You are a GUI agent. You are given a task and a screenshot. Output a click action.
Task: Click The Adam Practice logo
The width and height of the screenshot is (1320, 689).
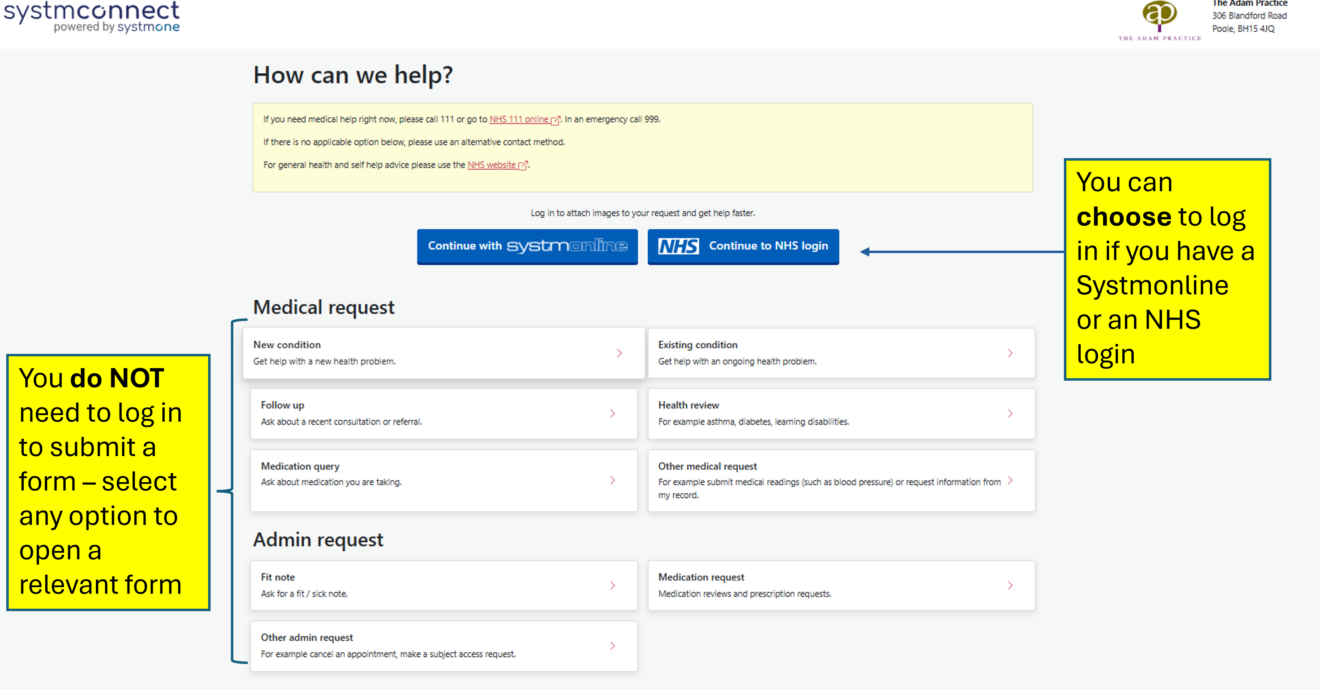coord(1160,20)
